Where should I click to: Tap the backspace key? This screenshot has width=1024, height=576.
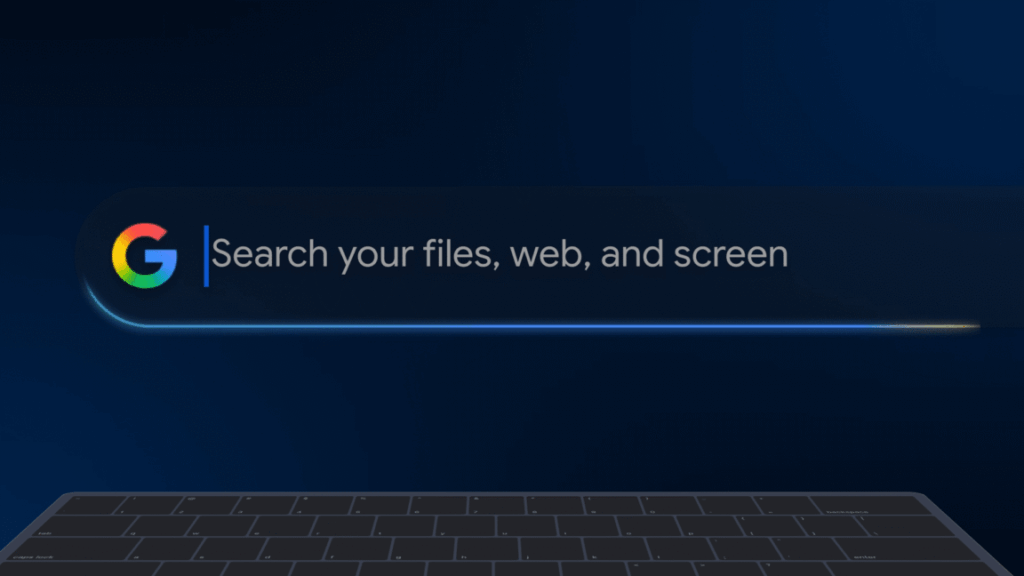(868, 505)
